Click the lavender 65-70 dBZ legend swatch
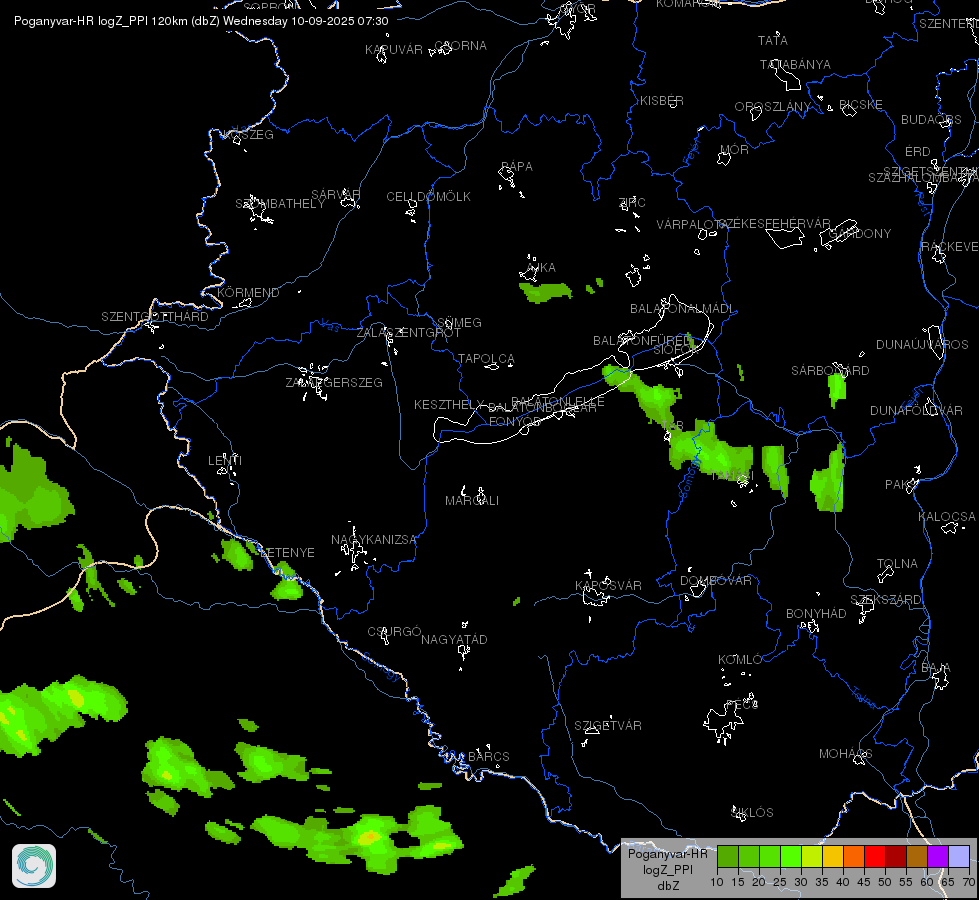Image resolution: width=979 pixels, height=900 pixels. (x=958, y=857)
